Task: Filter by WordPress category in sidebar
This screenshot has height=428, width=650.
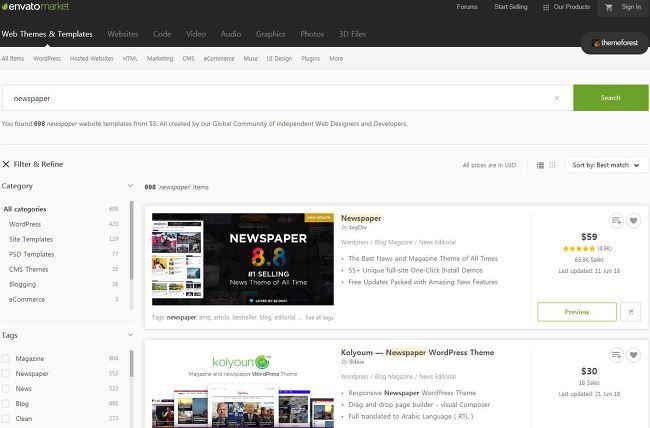Action: pyautogui.click(x=25, y=224)
